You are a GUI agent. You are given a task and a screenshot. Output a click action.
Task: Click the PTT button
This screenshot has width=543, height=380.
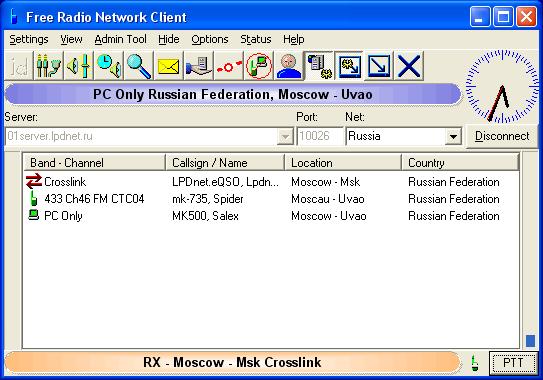(513, 363)
